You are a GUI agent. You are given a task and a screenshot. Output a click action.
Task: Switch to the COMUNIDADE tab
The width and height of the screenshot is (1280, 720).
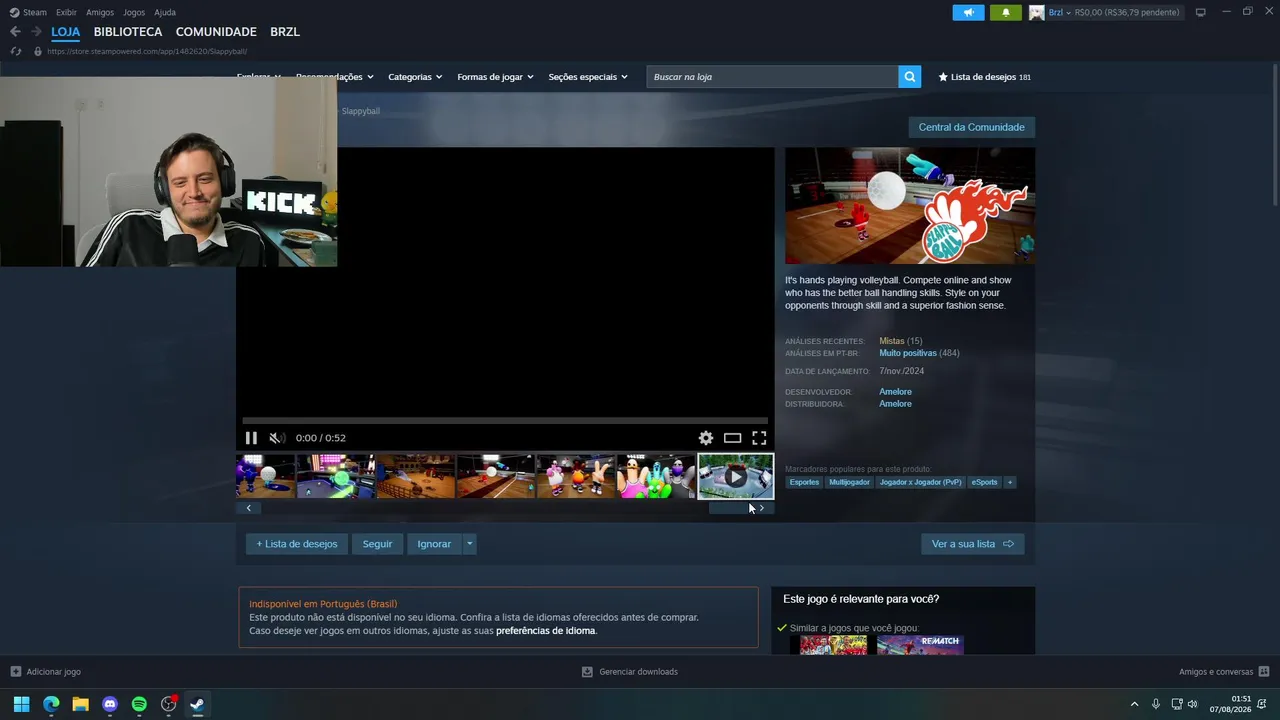216,32
